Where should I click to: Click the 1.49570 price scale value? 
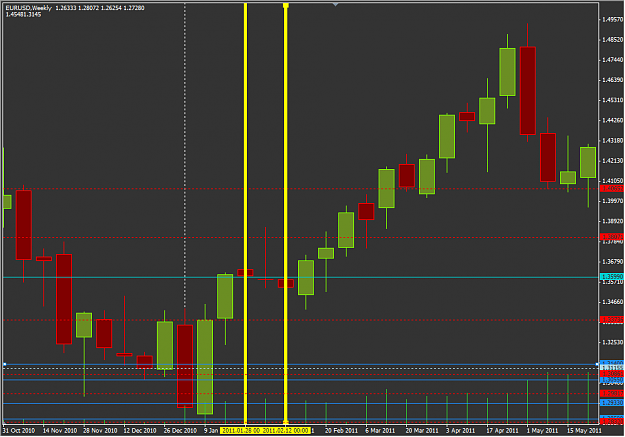(x=613, y=19)
